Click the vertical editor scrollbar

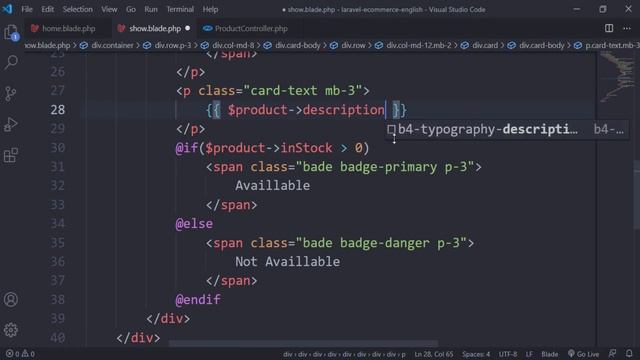[x=637, y=196]
